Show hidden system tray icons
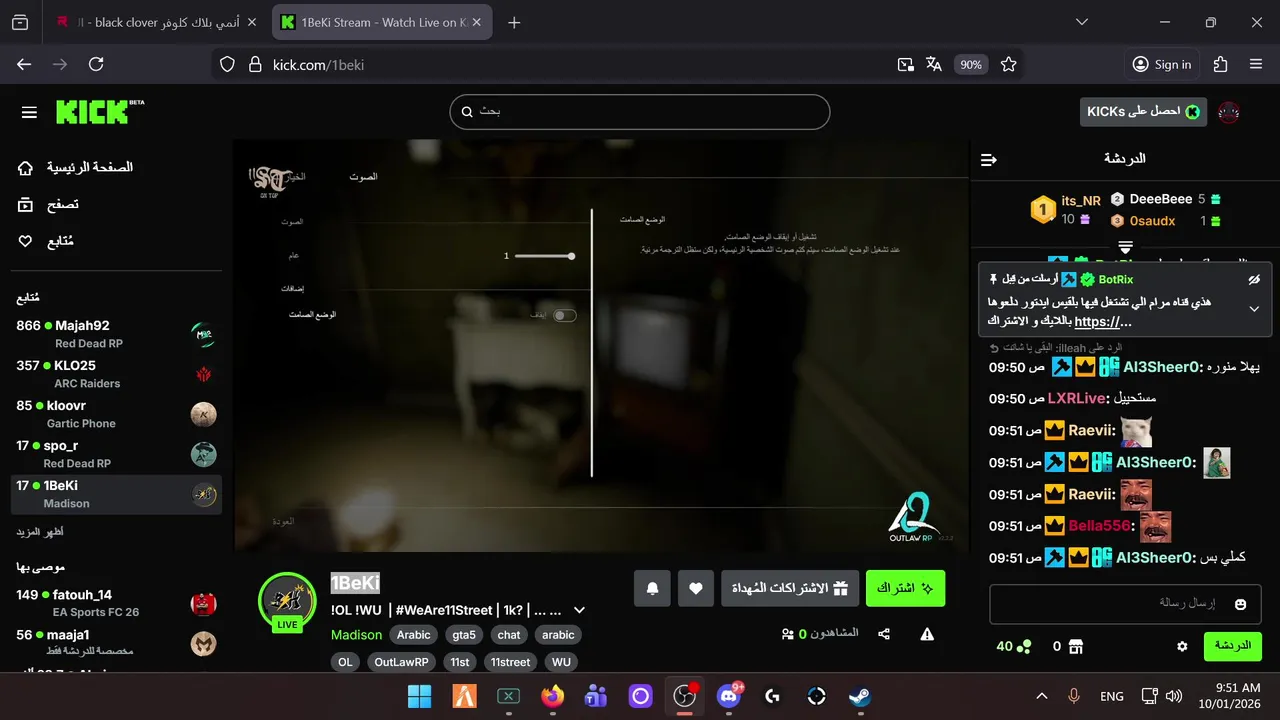 (x=1042, y=696)
